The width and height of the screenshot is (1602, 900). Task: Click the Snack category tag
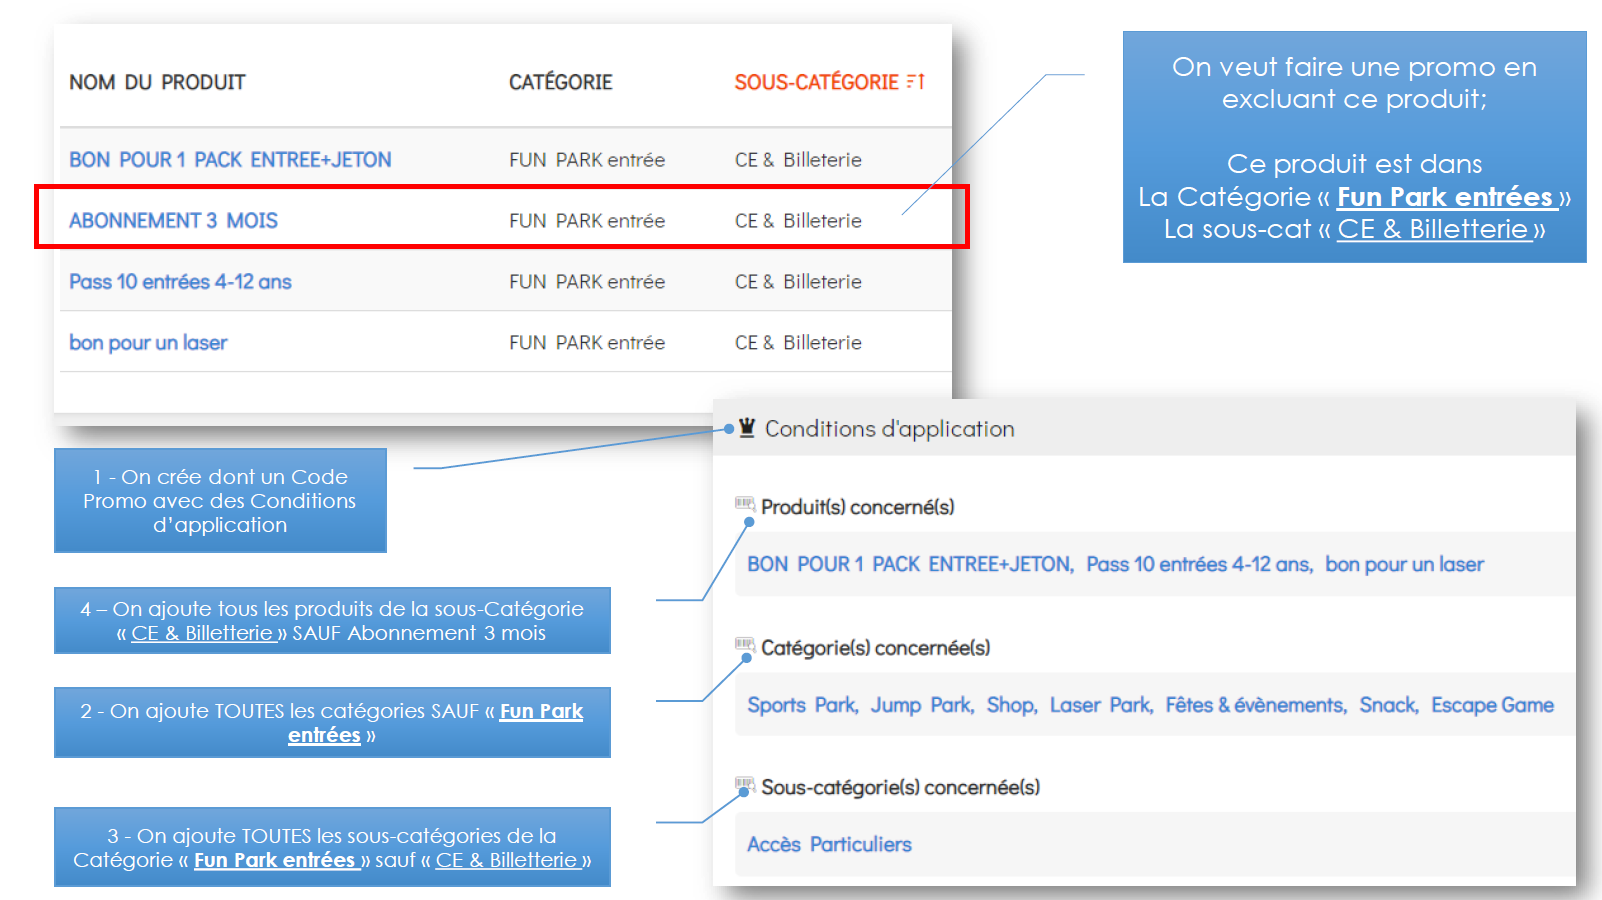pyautogui.click(x=1387, y=706)
